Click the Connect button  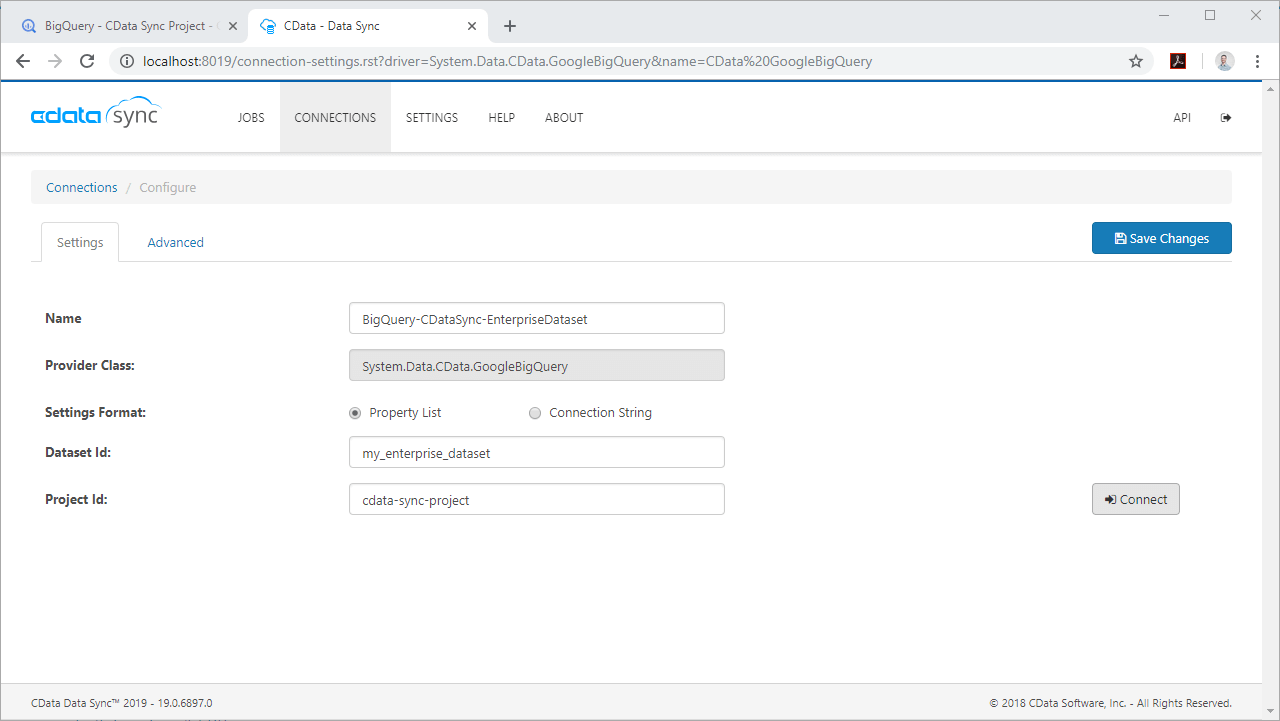click(x=1135, y=498)
